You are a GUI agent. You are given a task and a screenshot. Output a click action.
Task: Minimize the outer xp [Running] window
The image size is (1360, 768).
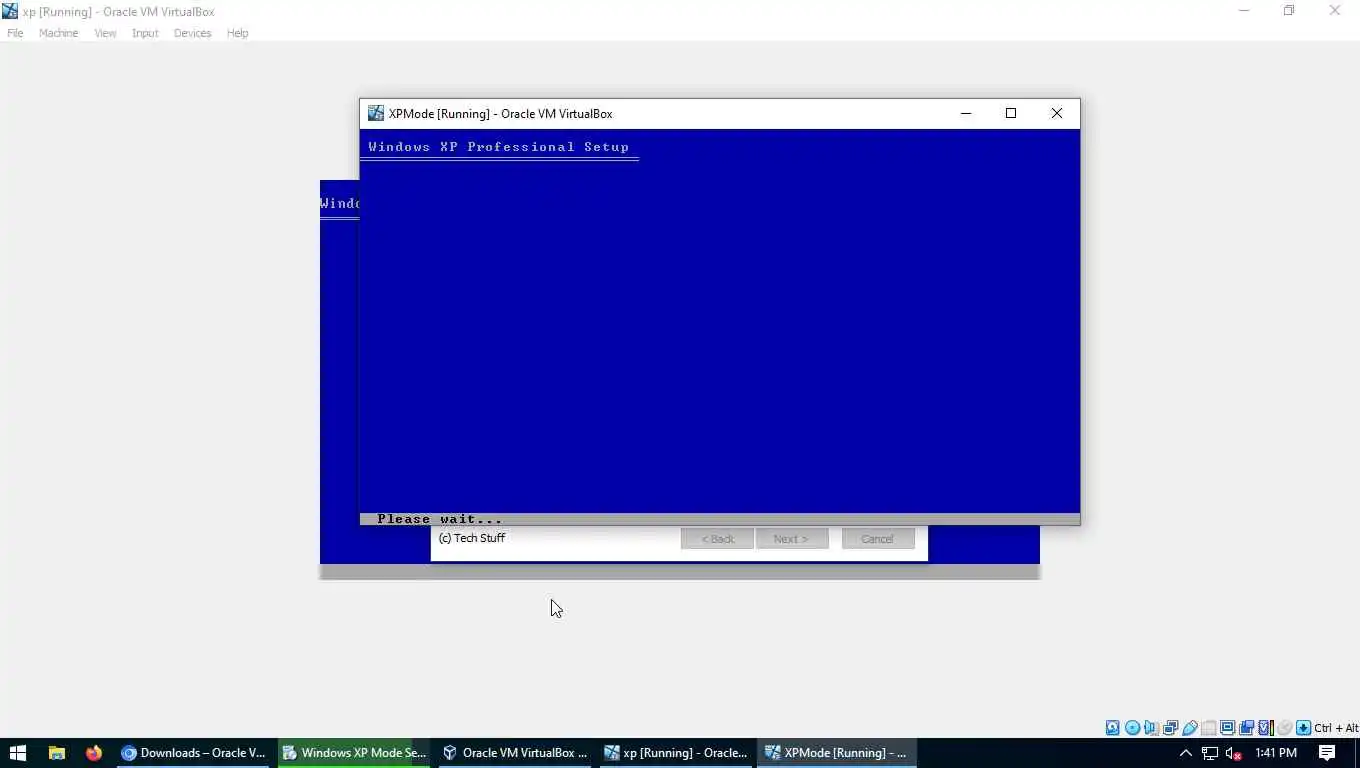coord(1244,11)
